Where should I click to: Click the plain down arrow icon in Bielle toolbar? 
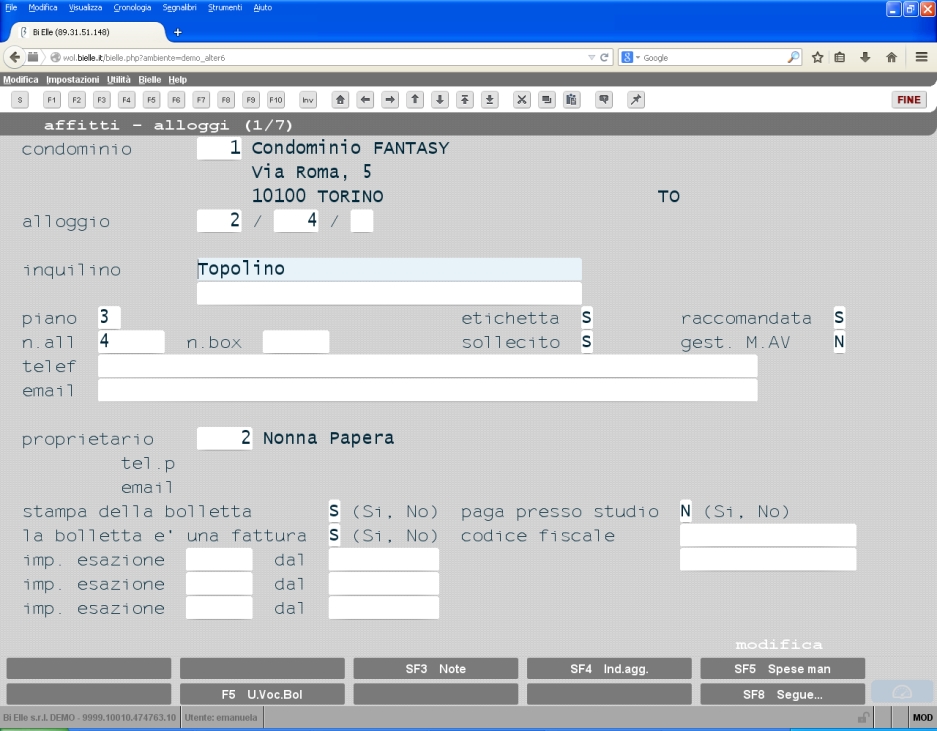(x=440, y=100)
